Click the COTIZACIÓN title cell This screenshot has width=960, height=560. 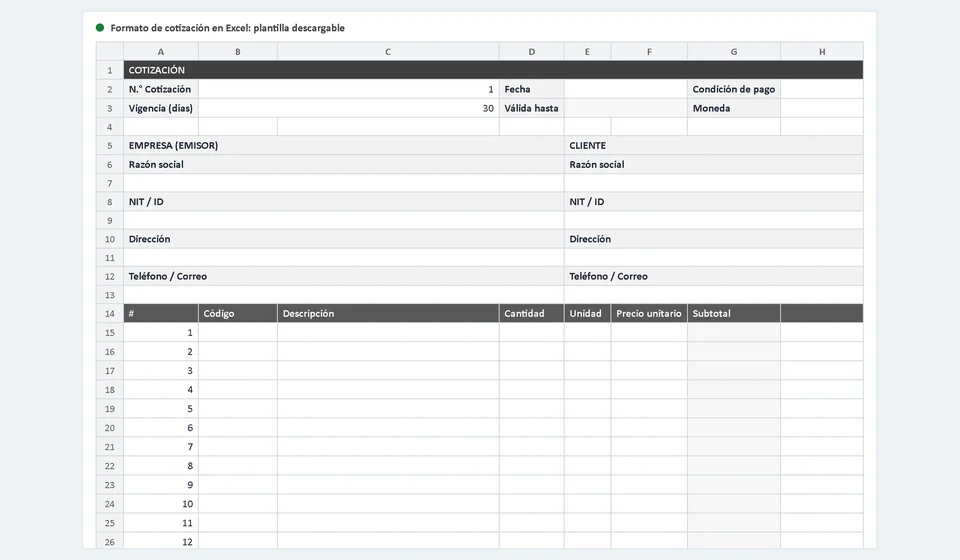coord(493,70)
